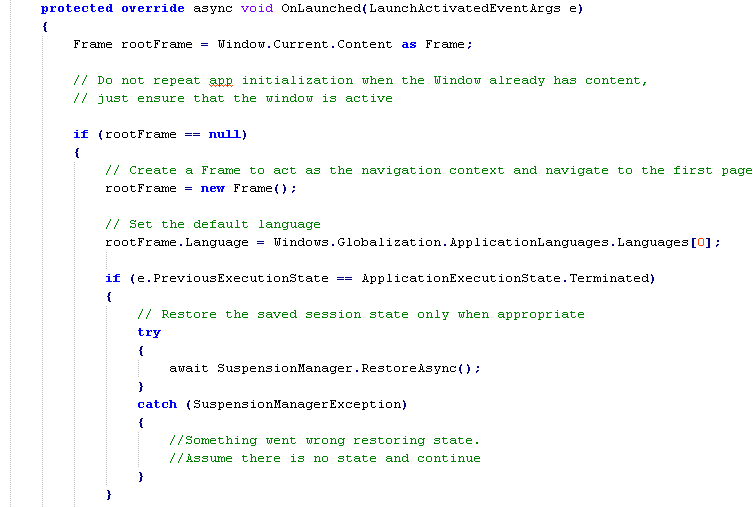
Task: Place cursor on 'protected' keyword
Action: pos(77,8)
